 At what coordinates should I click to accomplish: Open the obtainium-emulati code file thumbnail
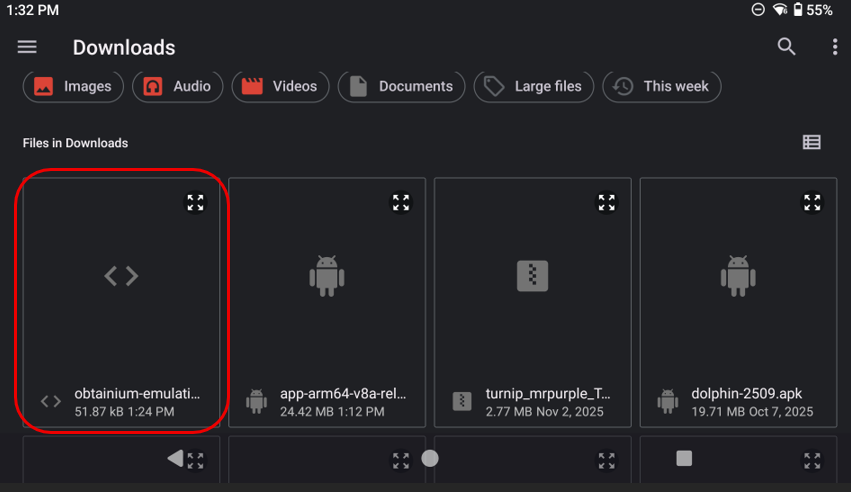(121, 276)
